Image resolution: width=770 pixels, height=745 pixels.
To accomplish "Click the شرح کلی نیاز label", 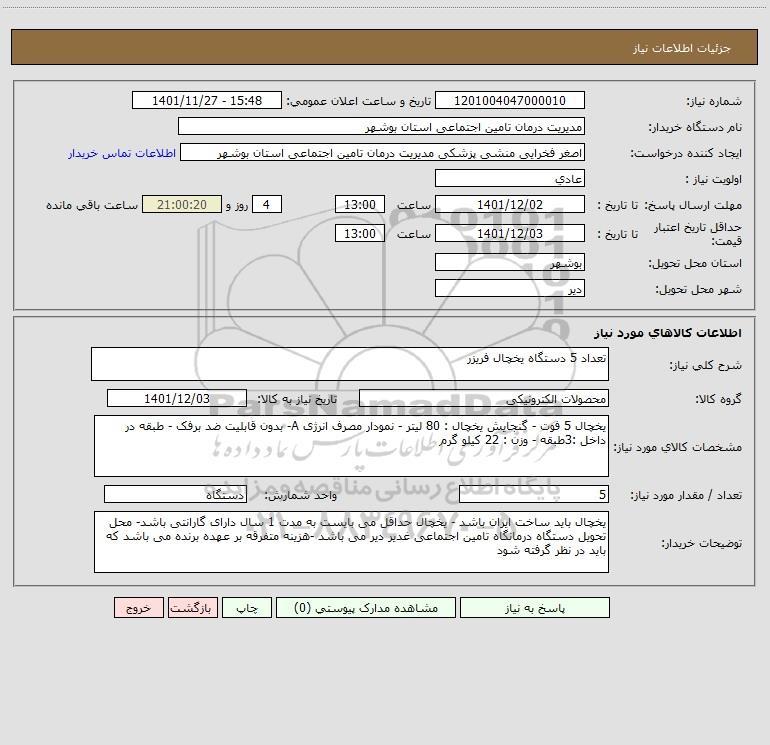I will tap(706, 365).
